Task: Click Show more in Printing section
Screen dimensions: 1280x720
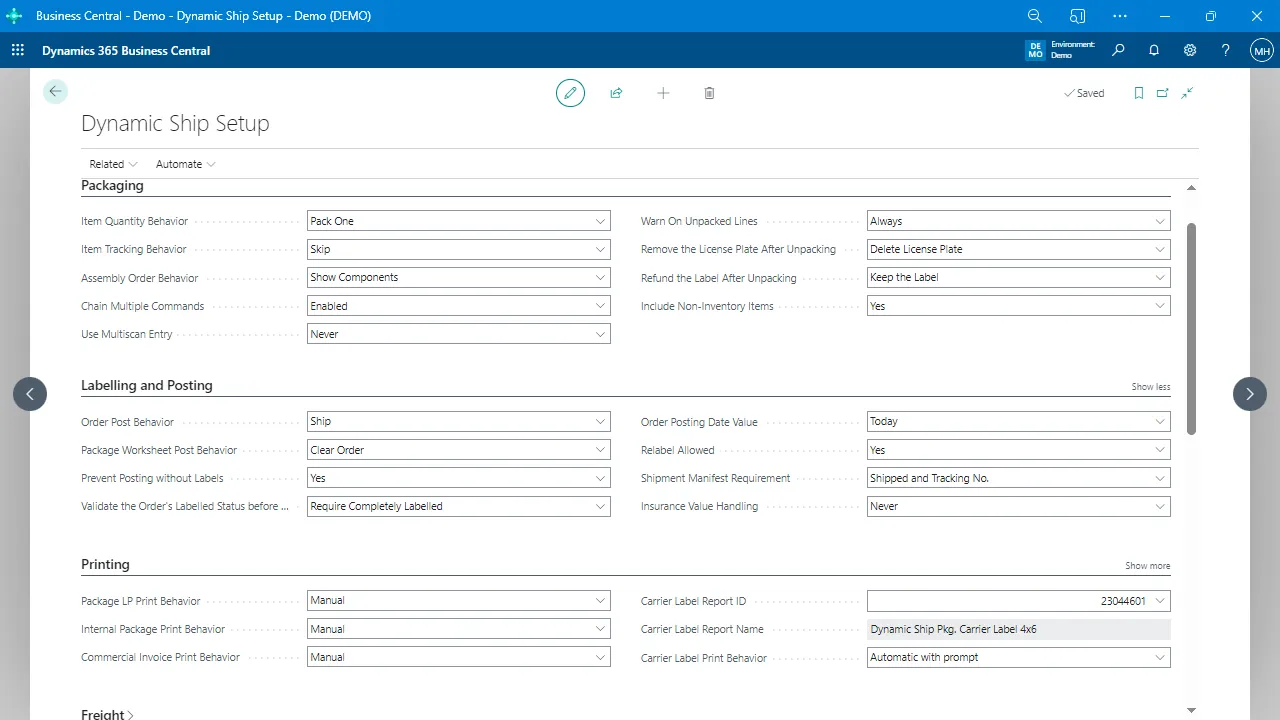Action: 1147,566
